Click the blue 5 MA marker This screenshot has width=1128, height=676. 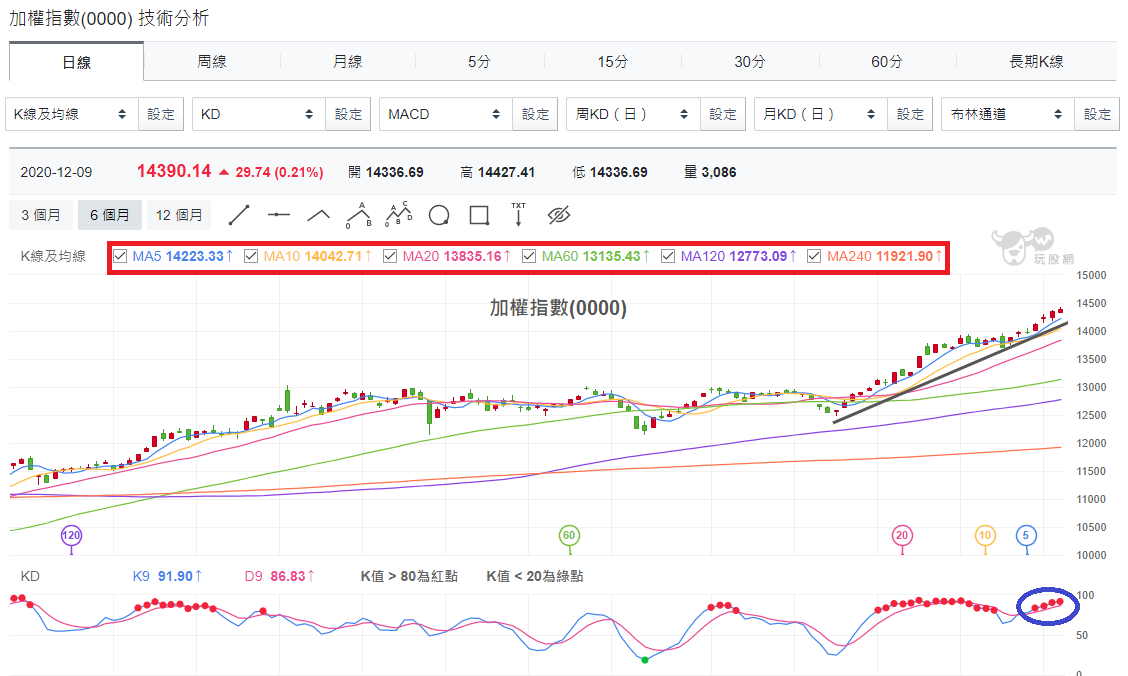click(x=1026, y=535)
